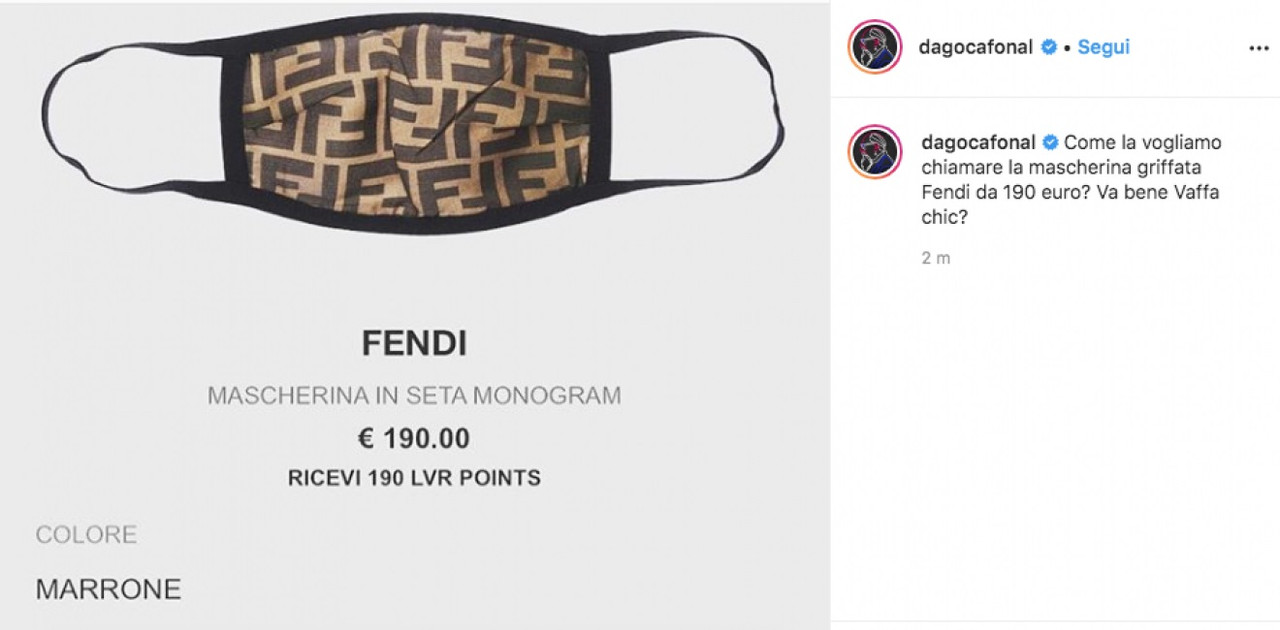The height and width of the screenshot is (630, 1280).
Task: Click the header dagocafonal profile avatar
Action: [876, 47]
